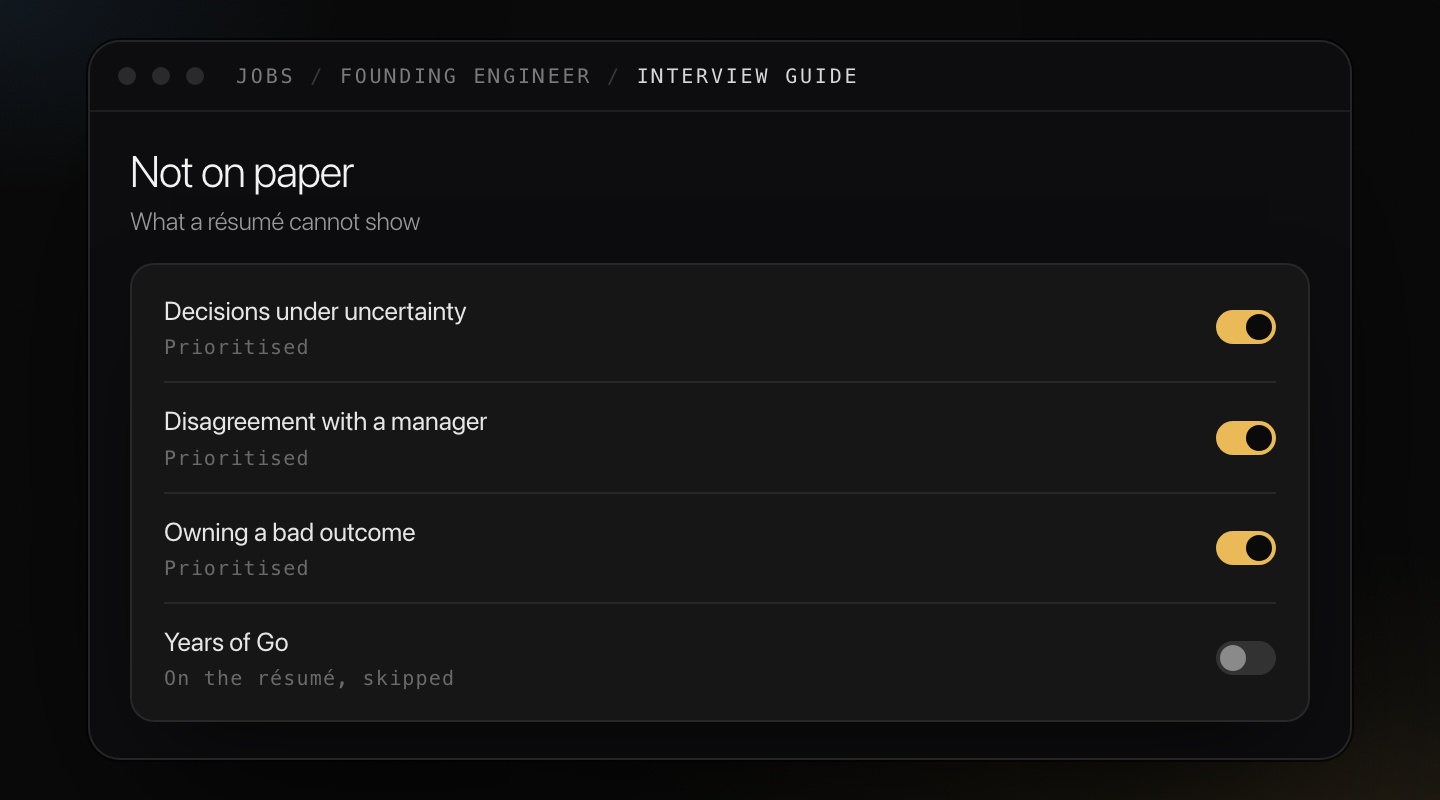Click the Not on paper heading
1440x800 pixels.
pyautogui.click(x=242, y=173)
